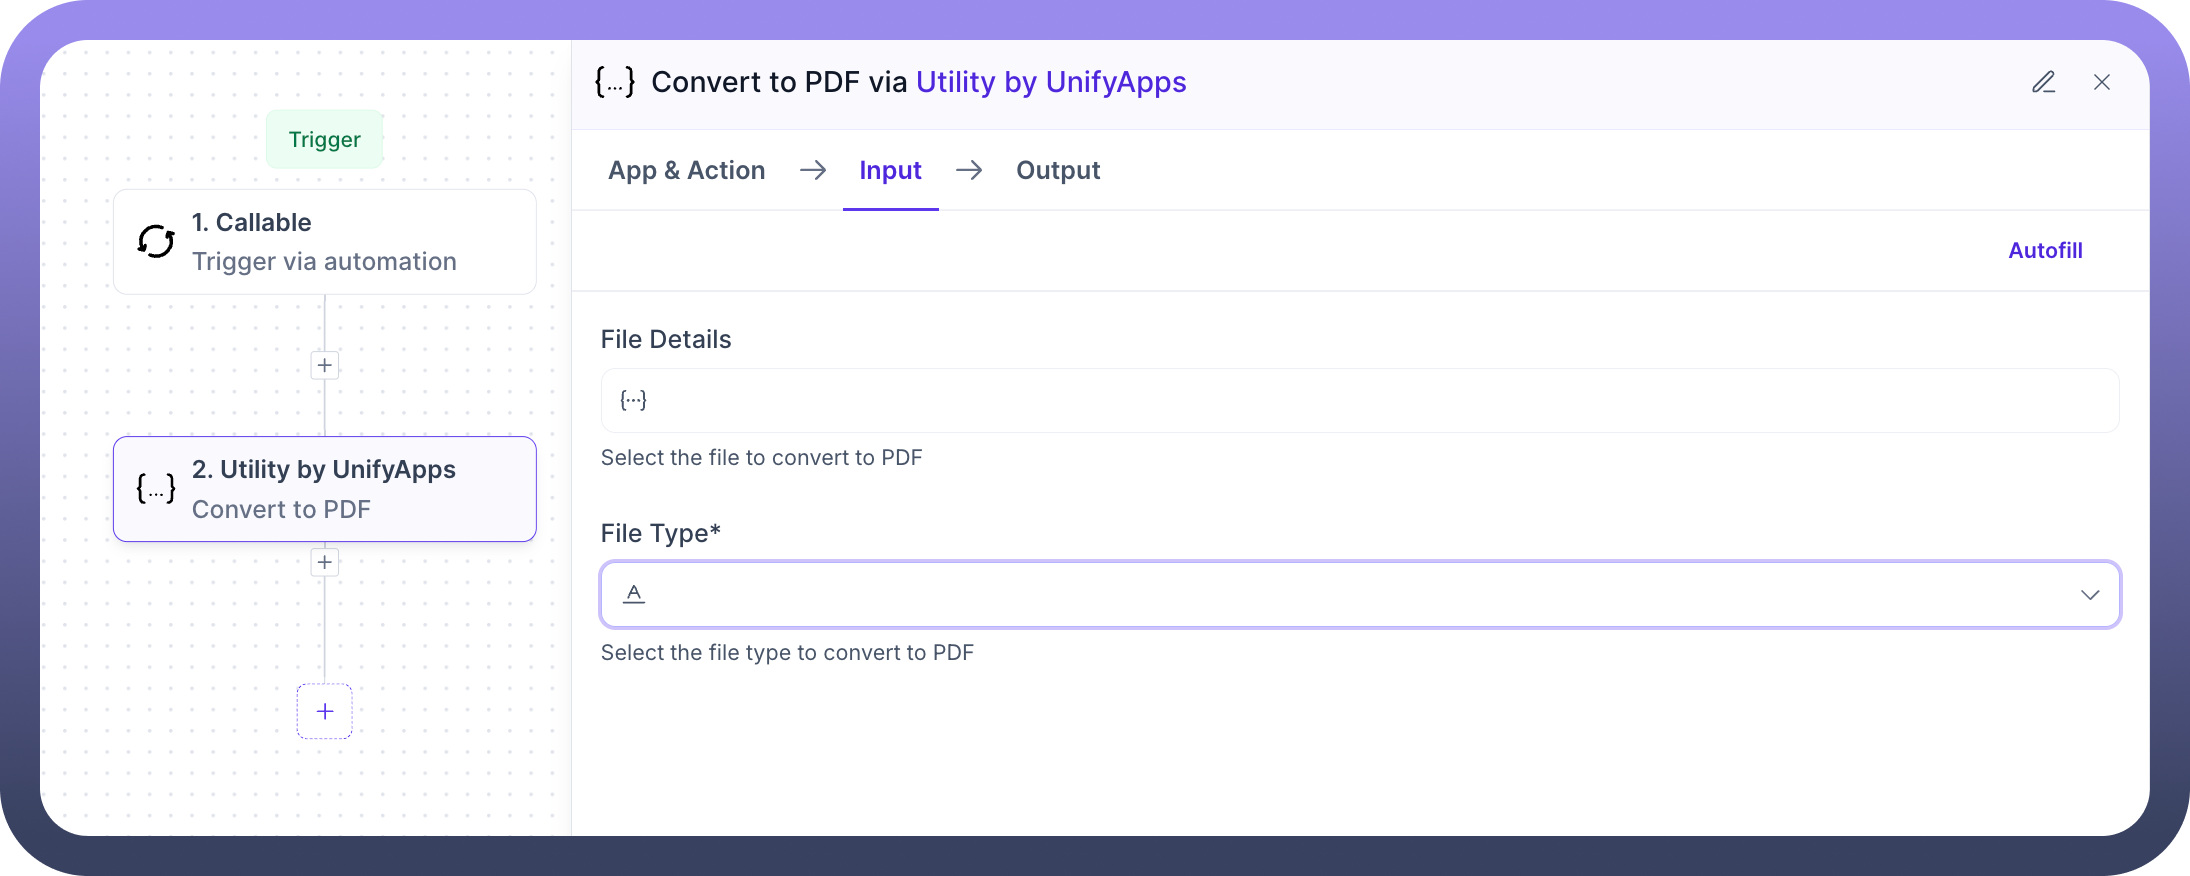Screen dimensions: 2190x876
Task: Click the text type icon in File Type field
Action: pyautogui.click(x=634, y=594)
